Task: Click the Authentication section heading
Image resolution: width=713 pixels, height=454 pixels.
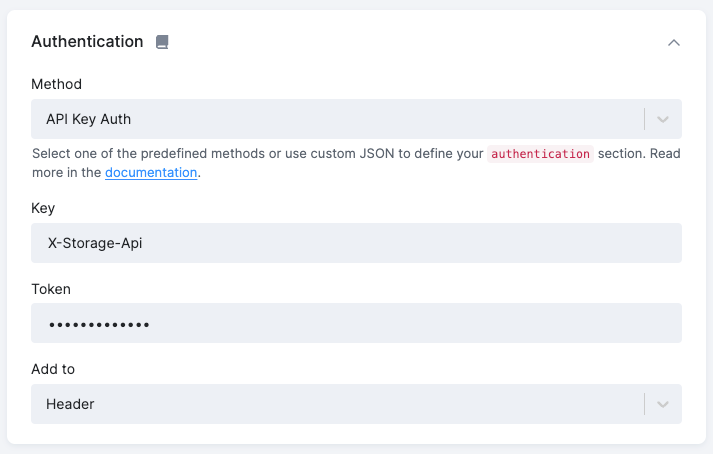Action: (87, 42)
